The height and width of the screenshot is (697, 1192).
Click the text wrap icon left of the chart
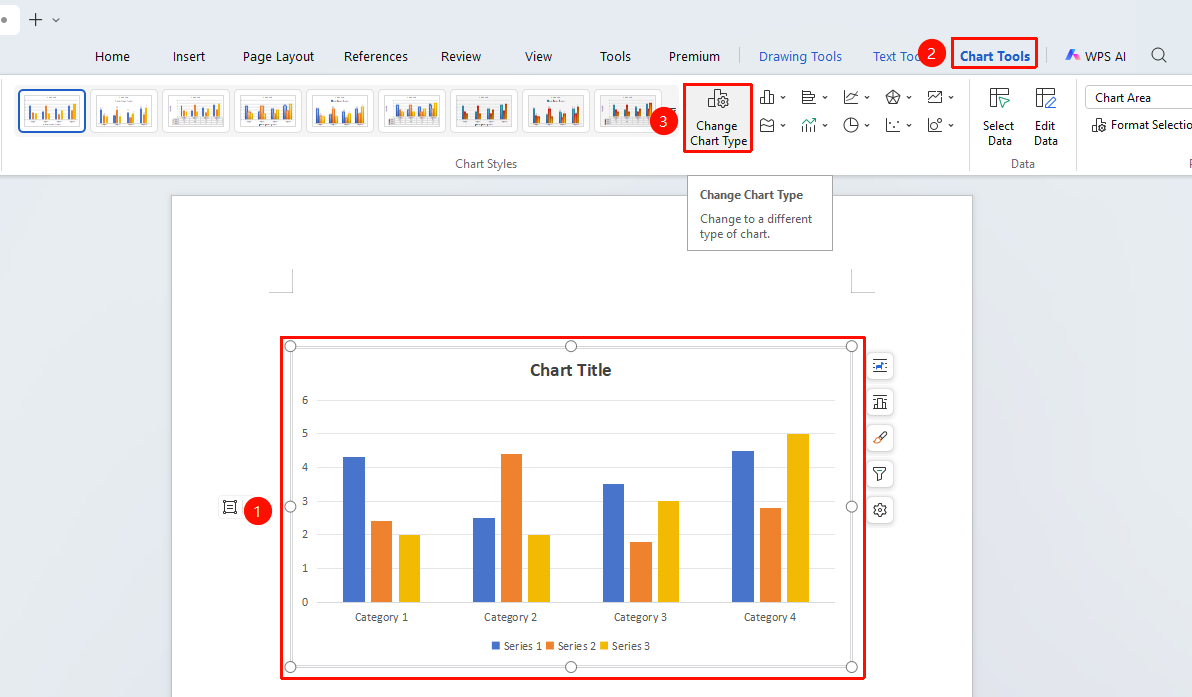pos(230,507)
